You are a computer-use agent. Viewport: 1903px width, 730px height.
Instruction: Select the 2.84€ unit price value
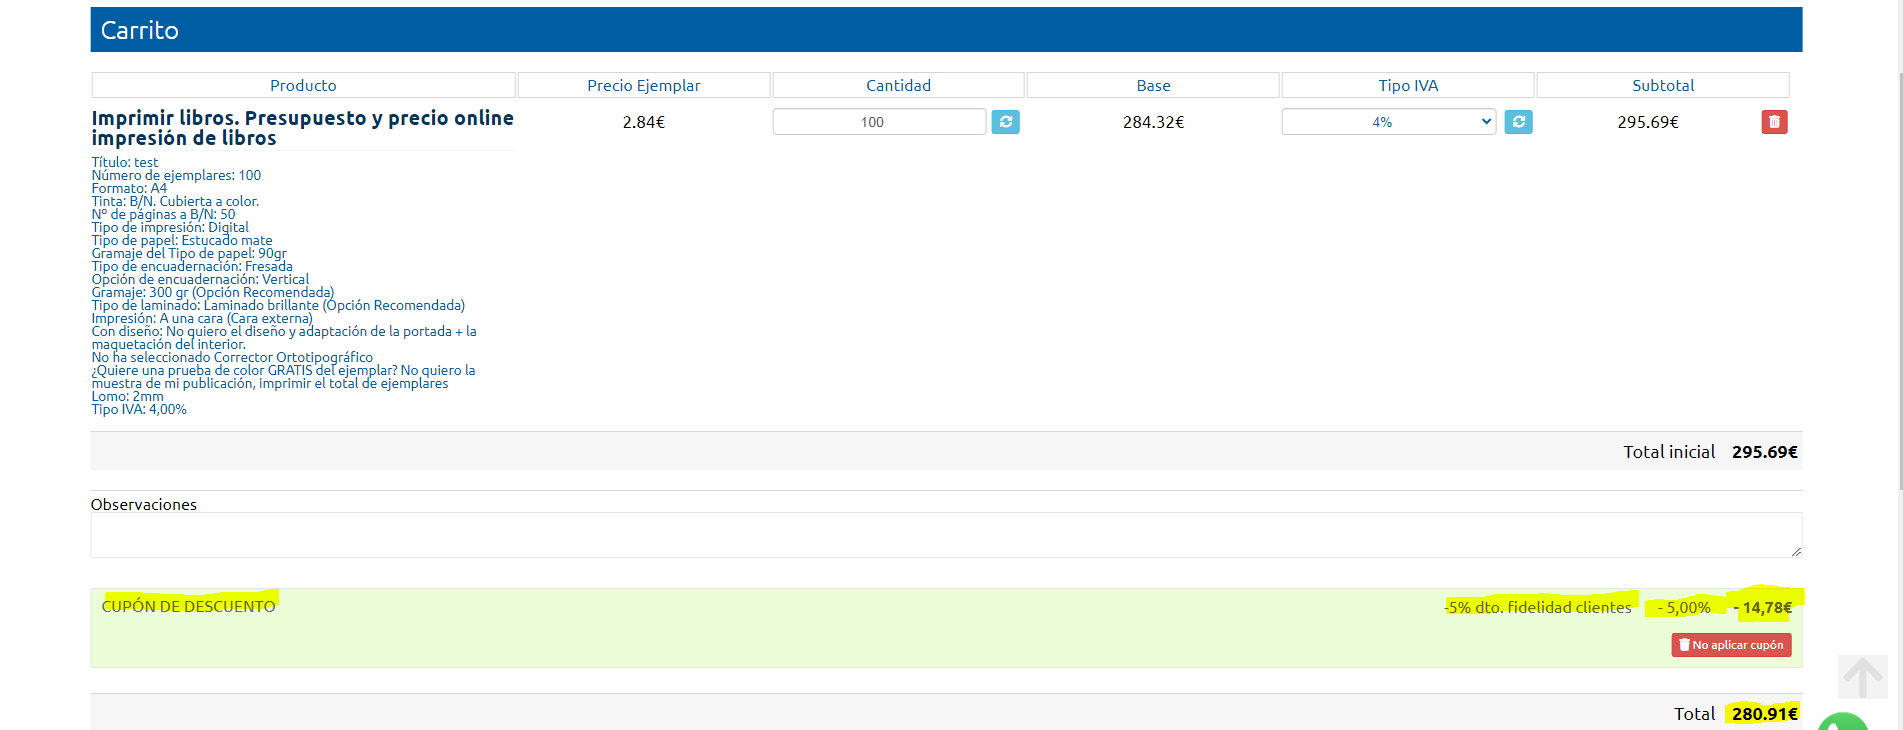point(644,122)
